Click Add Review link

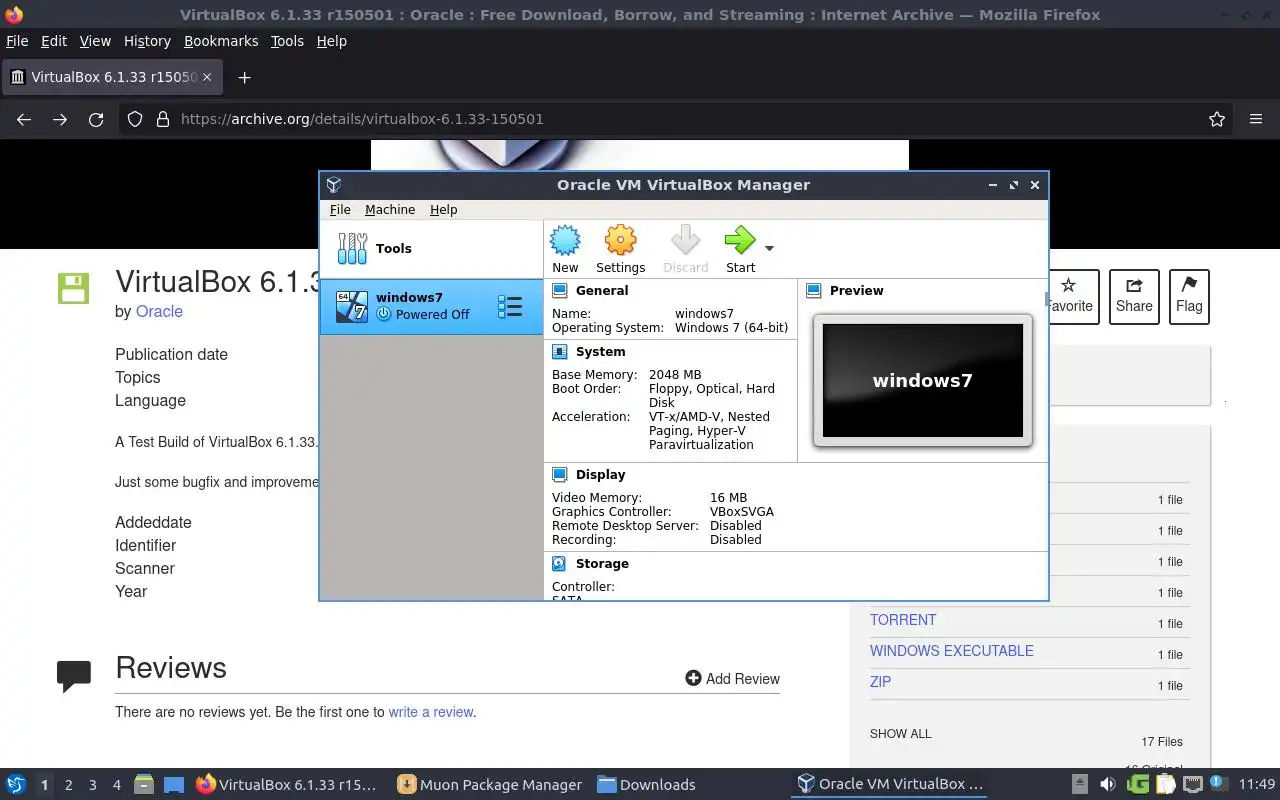pyautogui.click(x=732, y=678)
